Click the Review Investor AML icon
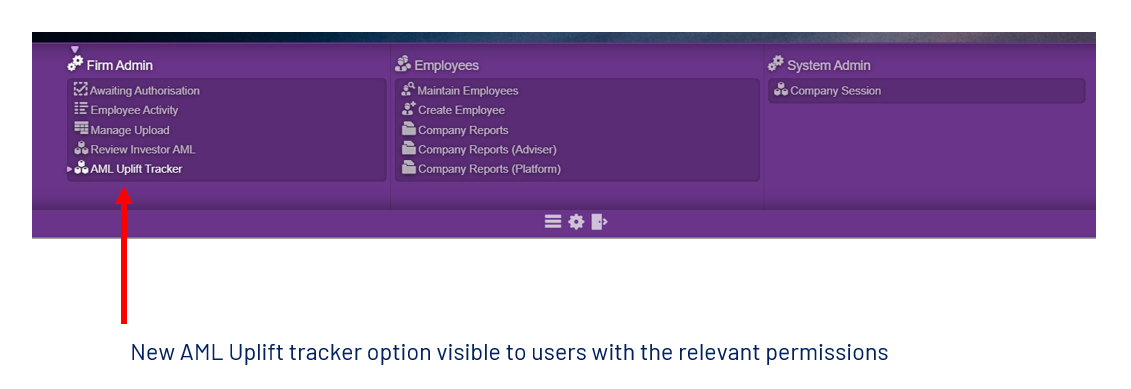The width and height of the screenshot is (1131, 389). (81, 149)
